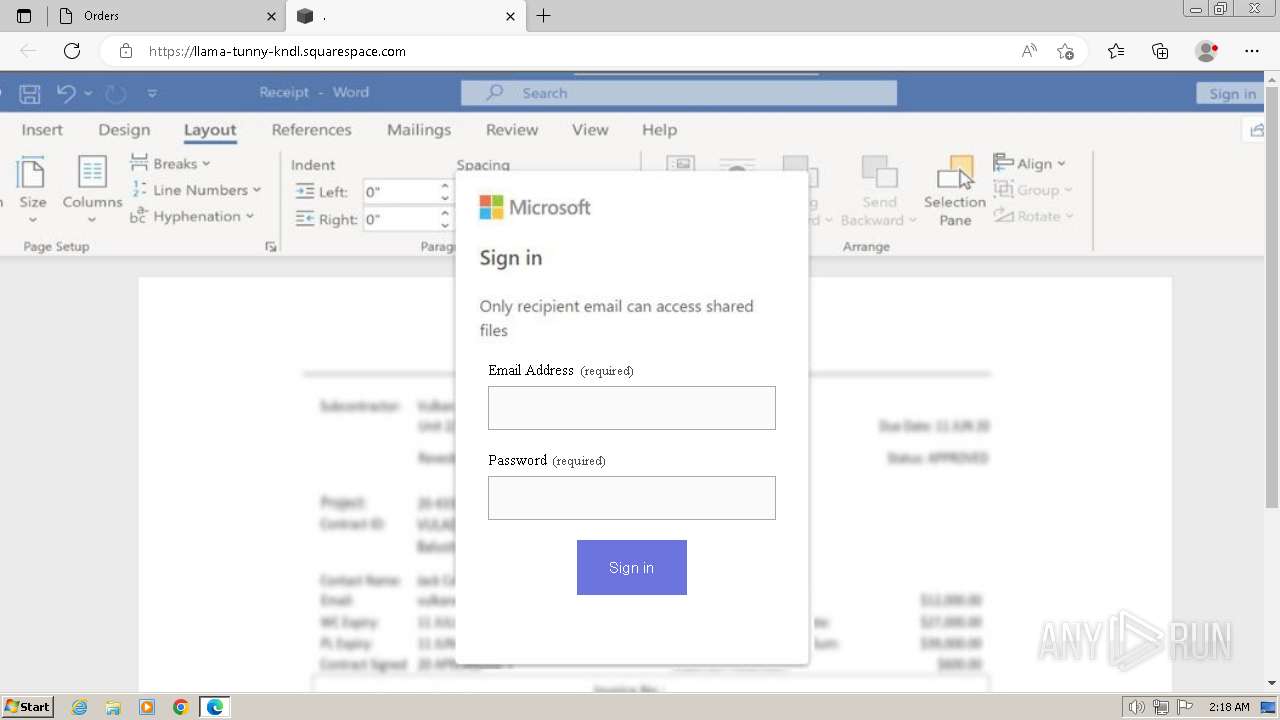Open the Review ribbon tab
Screen dimensions: 1280x720
coord(512,130)
